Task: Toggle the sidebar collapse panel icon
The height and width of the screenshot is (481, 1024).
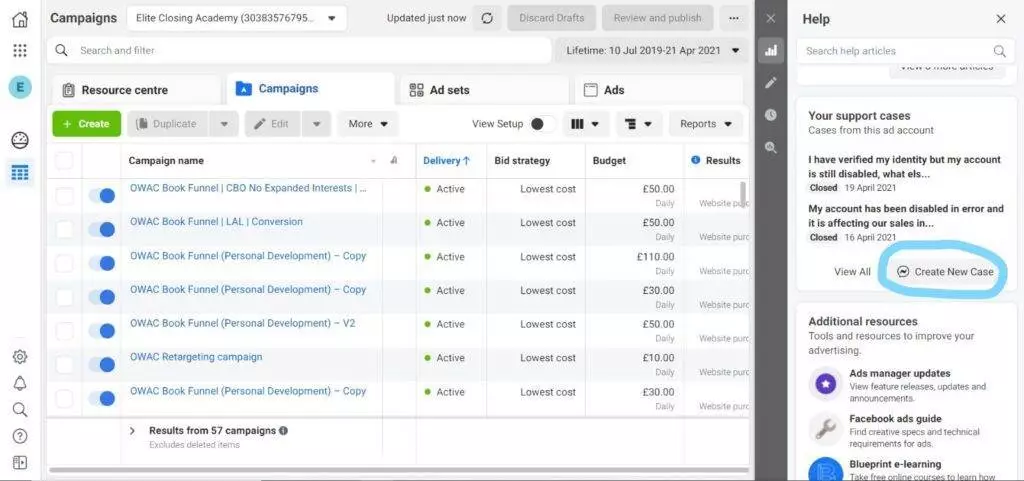Action: coord(20,462)
